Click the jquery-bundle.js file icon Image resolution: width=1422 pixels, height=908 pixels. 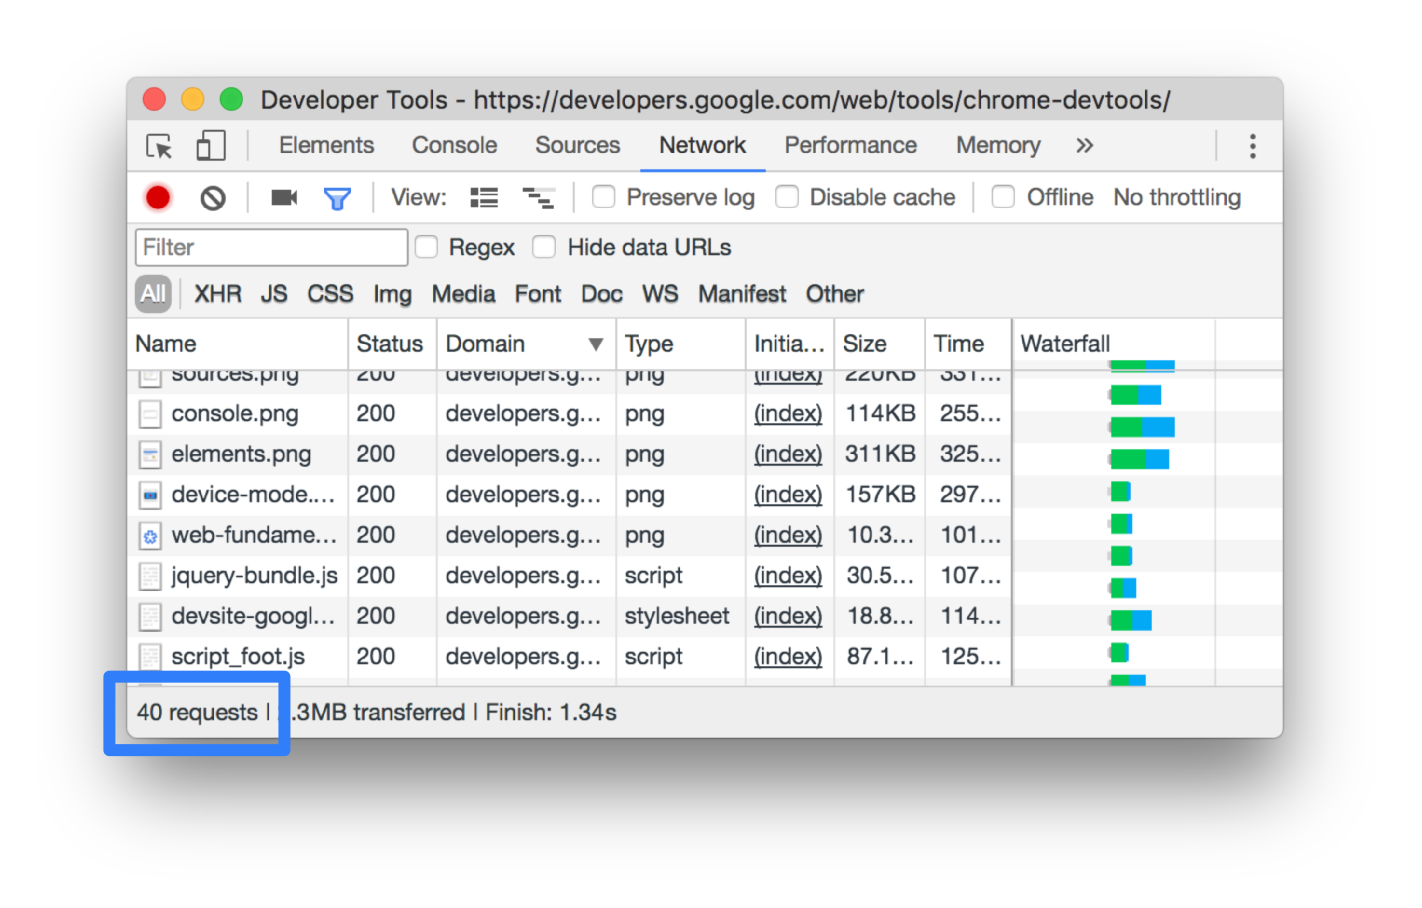pyautogui.click(x=150, y=576)
